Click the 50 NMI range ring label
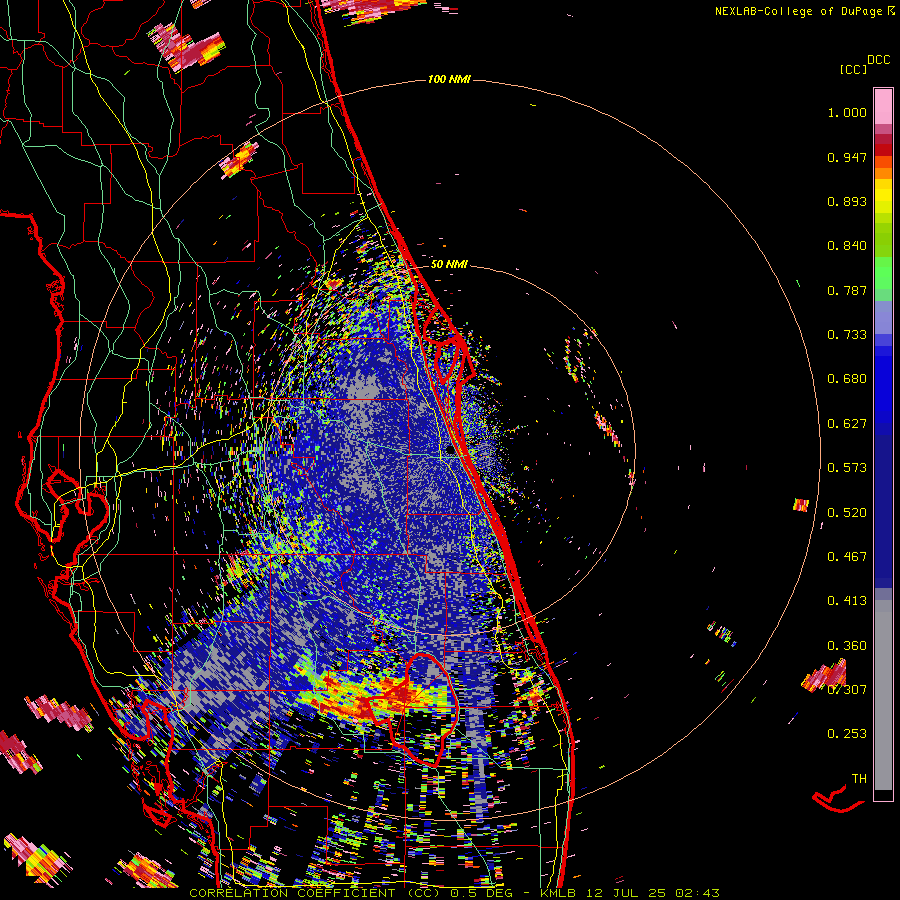 [x=449, y=264]
